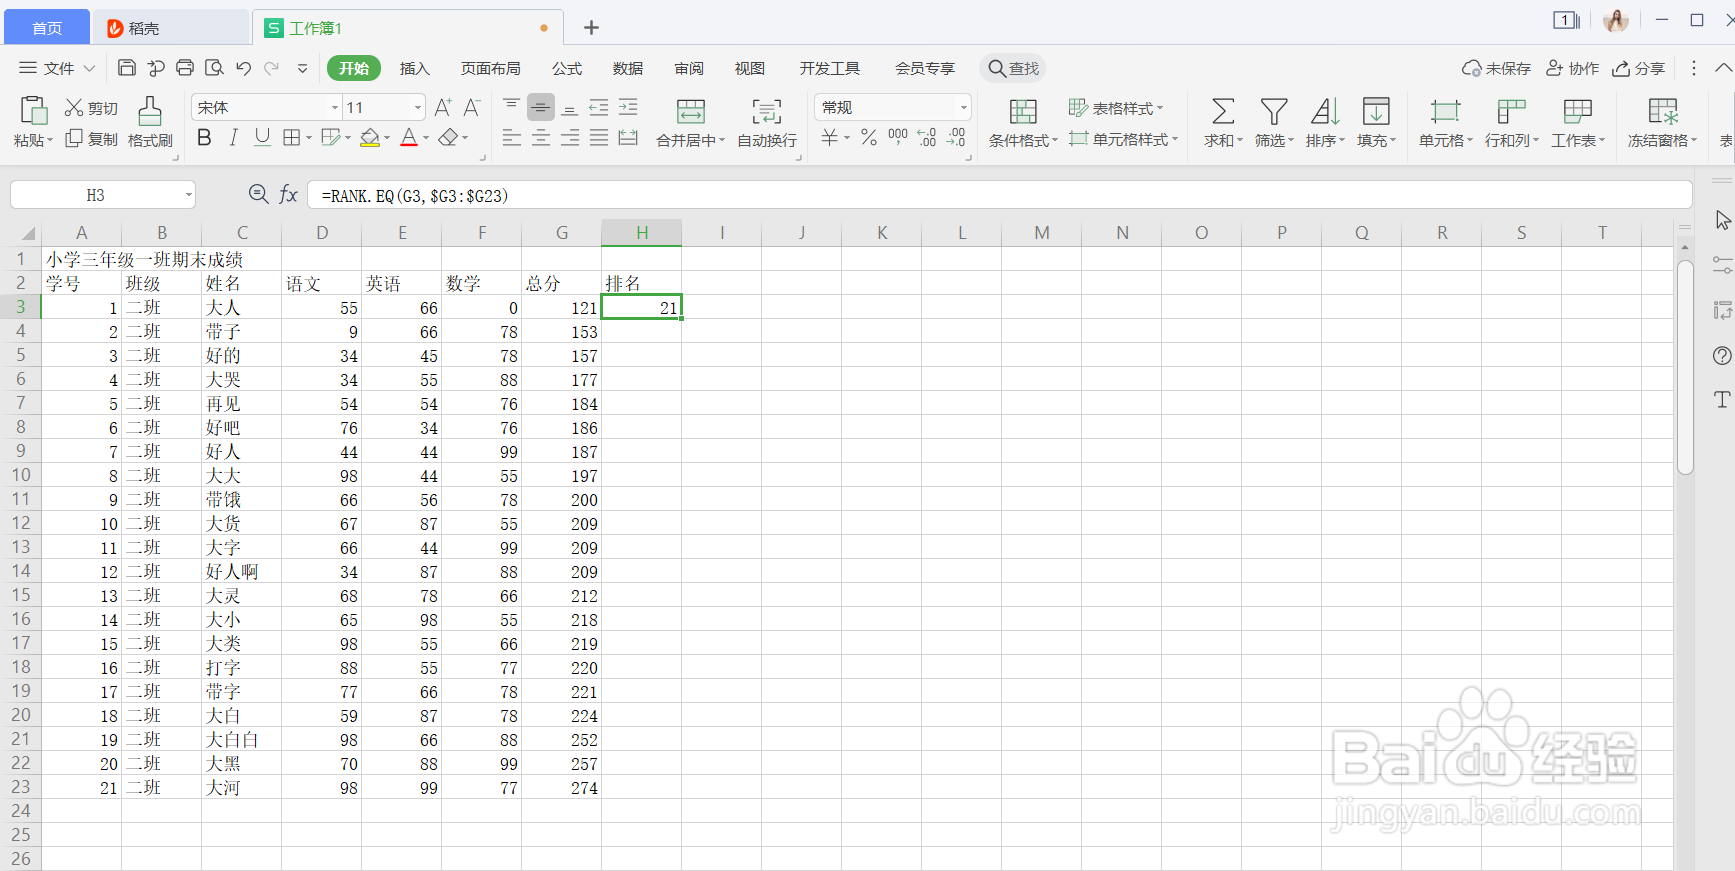The height and width of the screenshot is (871, 1735).
Task: Open the 数据 ribbon tab
Action: click(627, 68)
